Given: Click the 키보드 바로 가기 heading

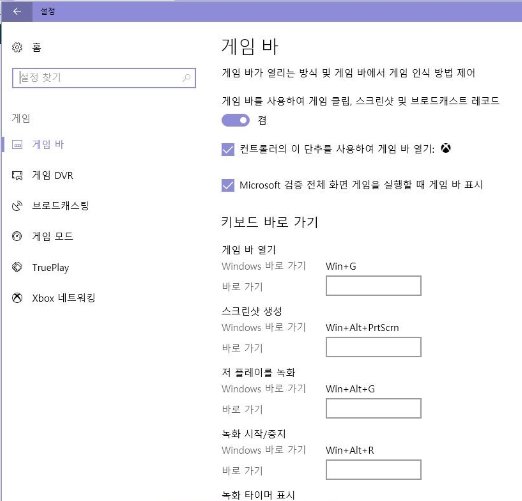Looking at the screenshot, I should [270, 222].
